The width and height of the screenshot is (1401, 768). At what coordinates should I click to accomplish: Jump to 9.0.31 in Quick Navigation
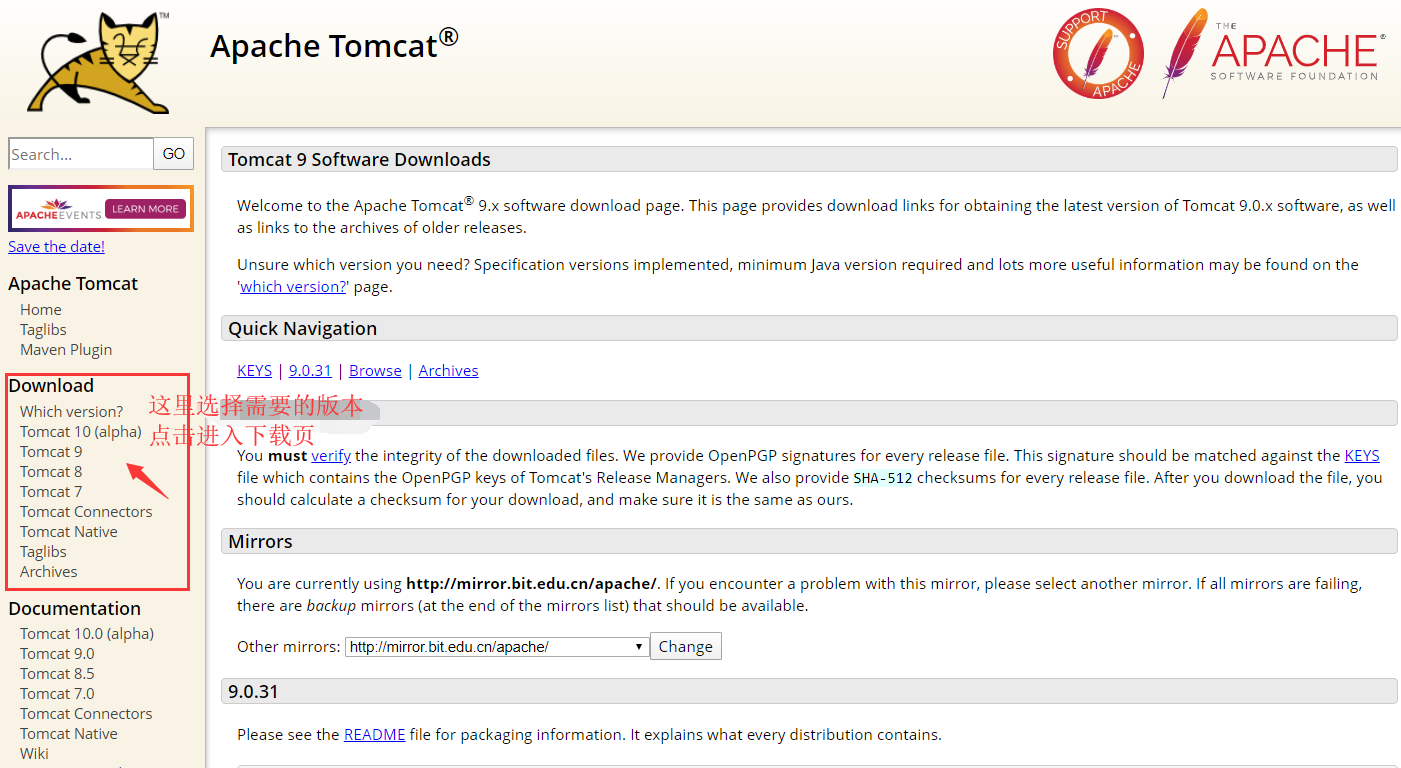tap(310, 370)
